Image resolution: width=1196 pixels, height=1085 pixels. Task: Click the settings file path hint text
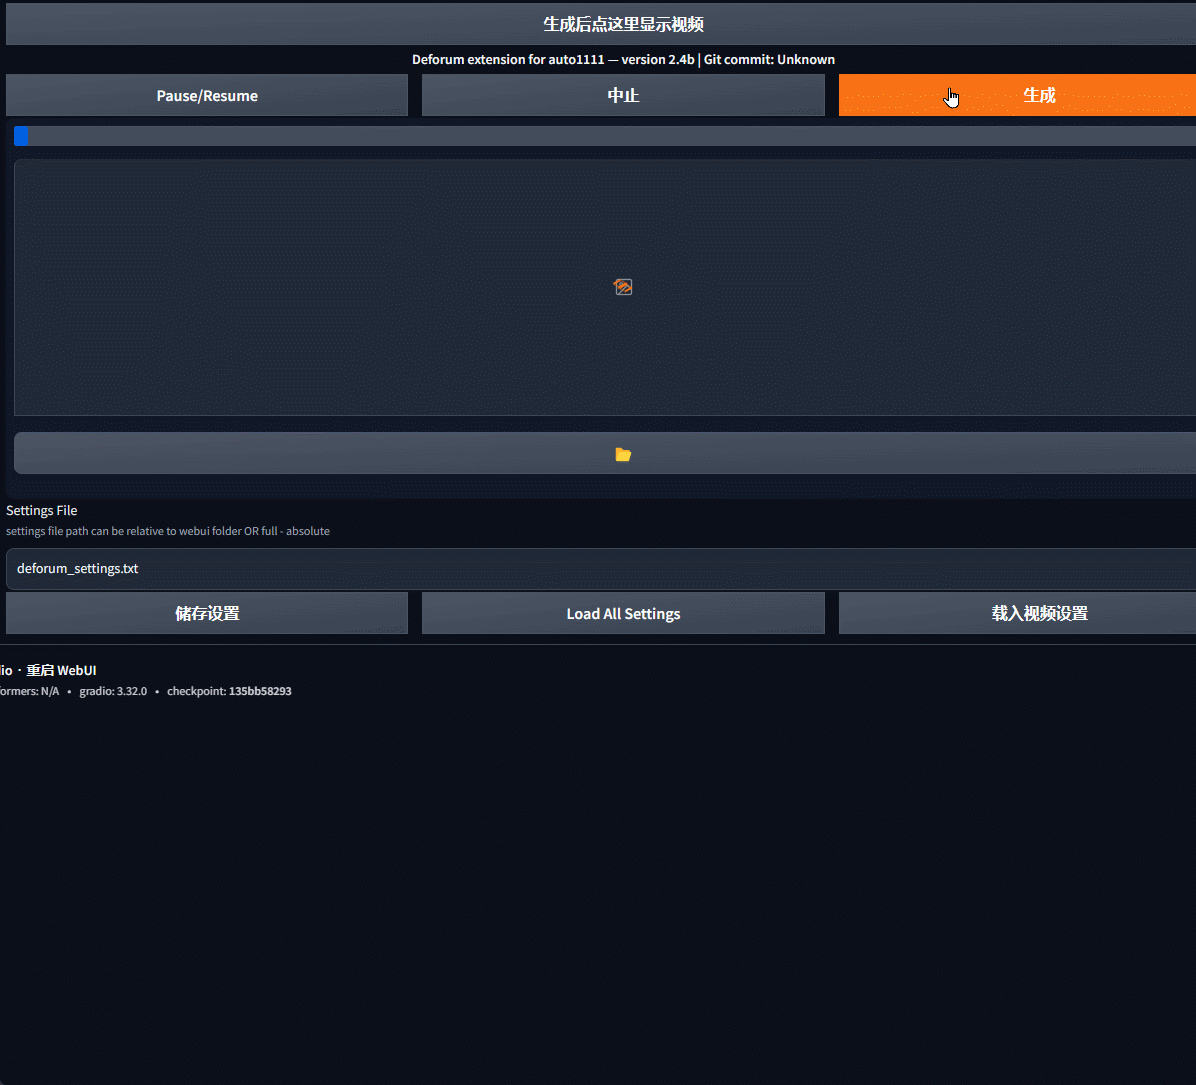coord(168,531)
